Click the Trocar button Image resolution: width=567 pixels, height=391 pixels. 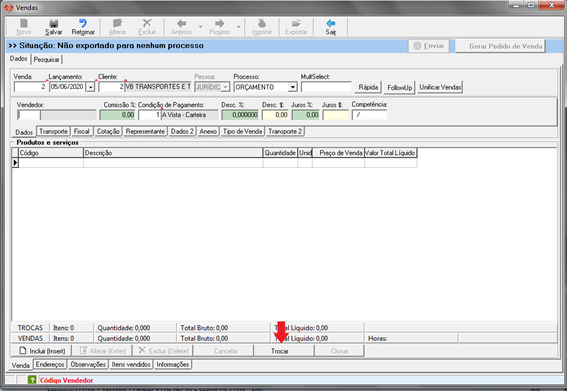coord(285,351)
